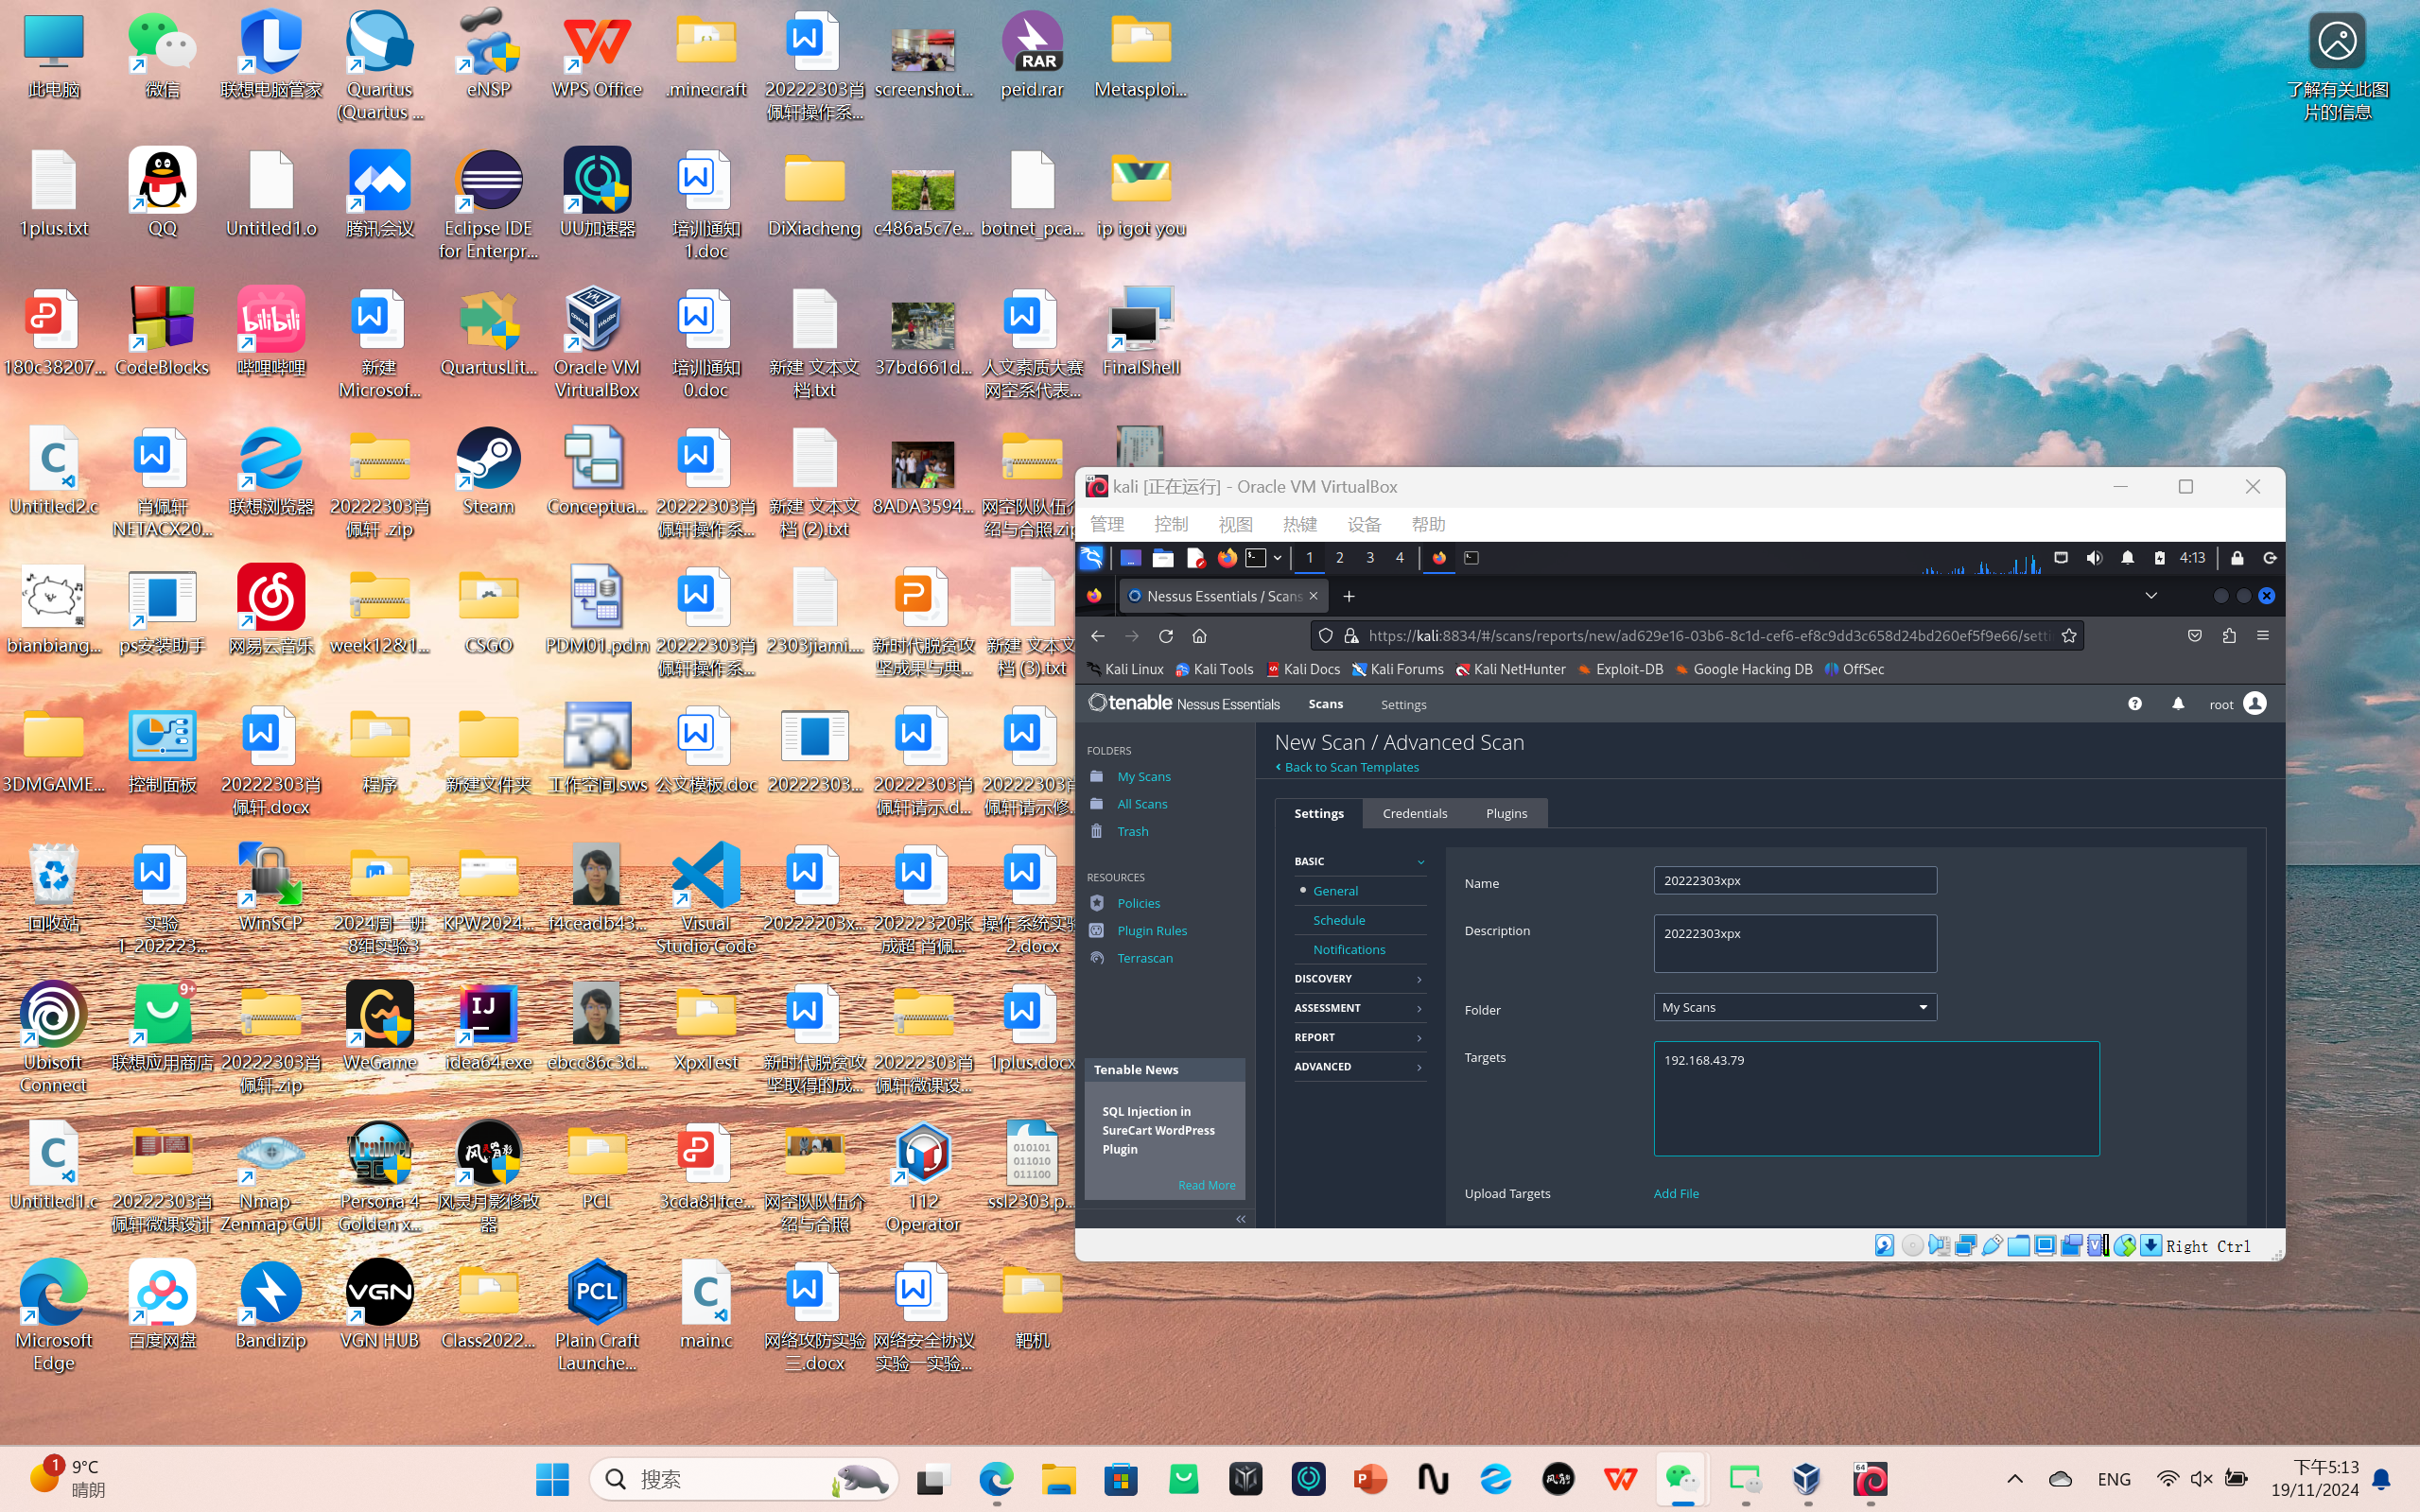Toggle the Kali panel volume icon
Screen dimensions: 2420x1512
coord(2094,558)
